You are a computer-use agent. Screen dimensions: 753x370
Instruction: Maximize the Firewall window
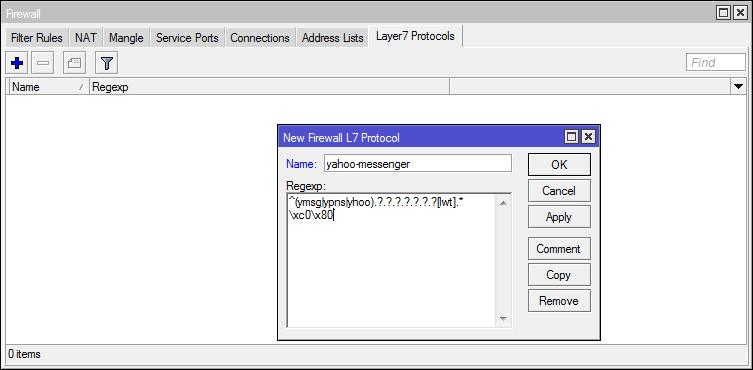pyautogui.click(x=724, y=13)
